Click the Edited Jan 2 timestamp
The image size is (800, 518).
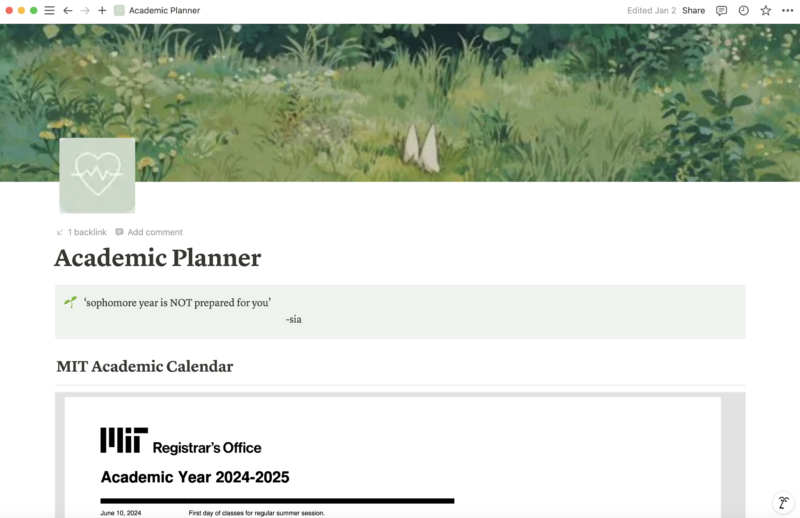(x=651, y=10)
